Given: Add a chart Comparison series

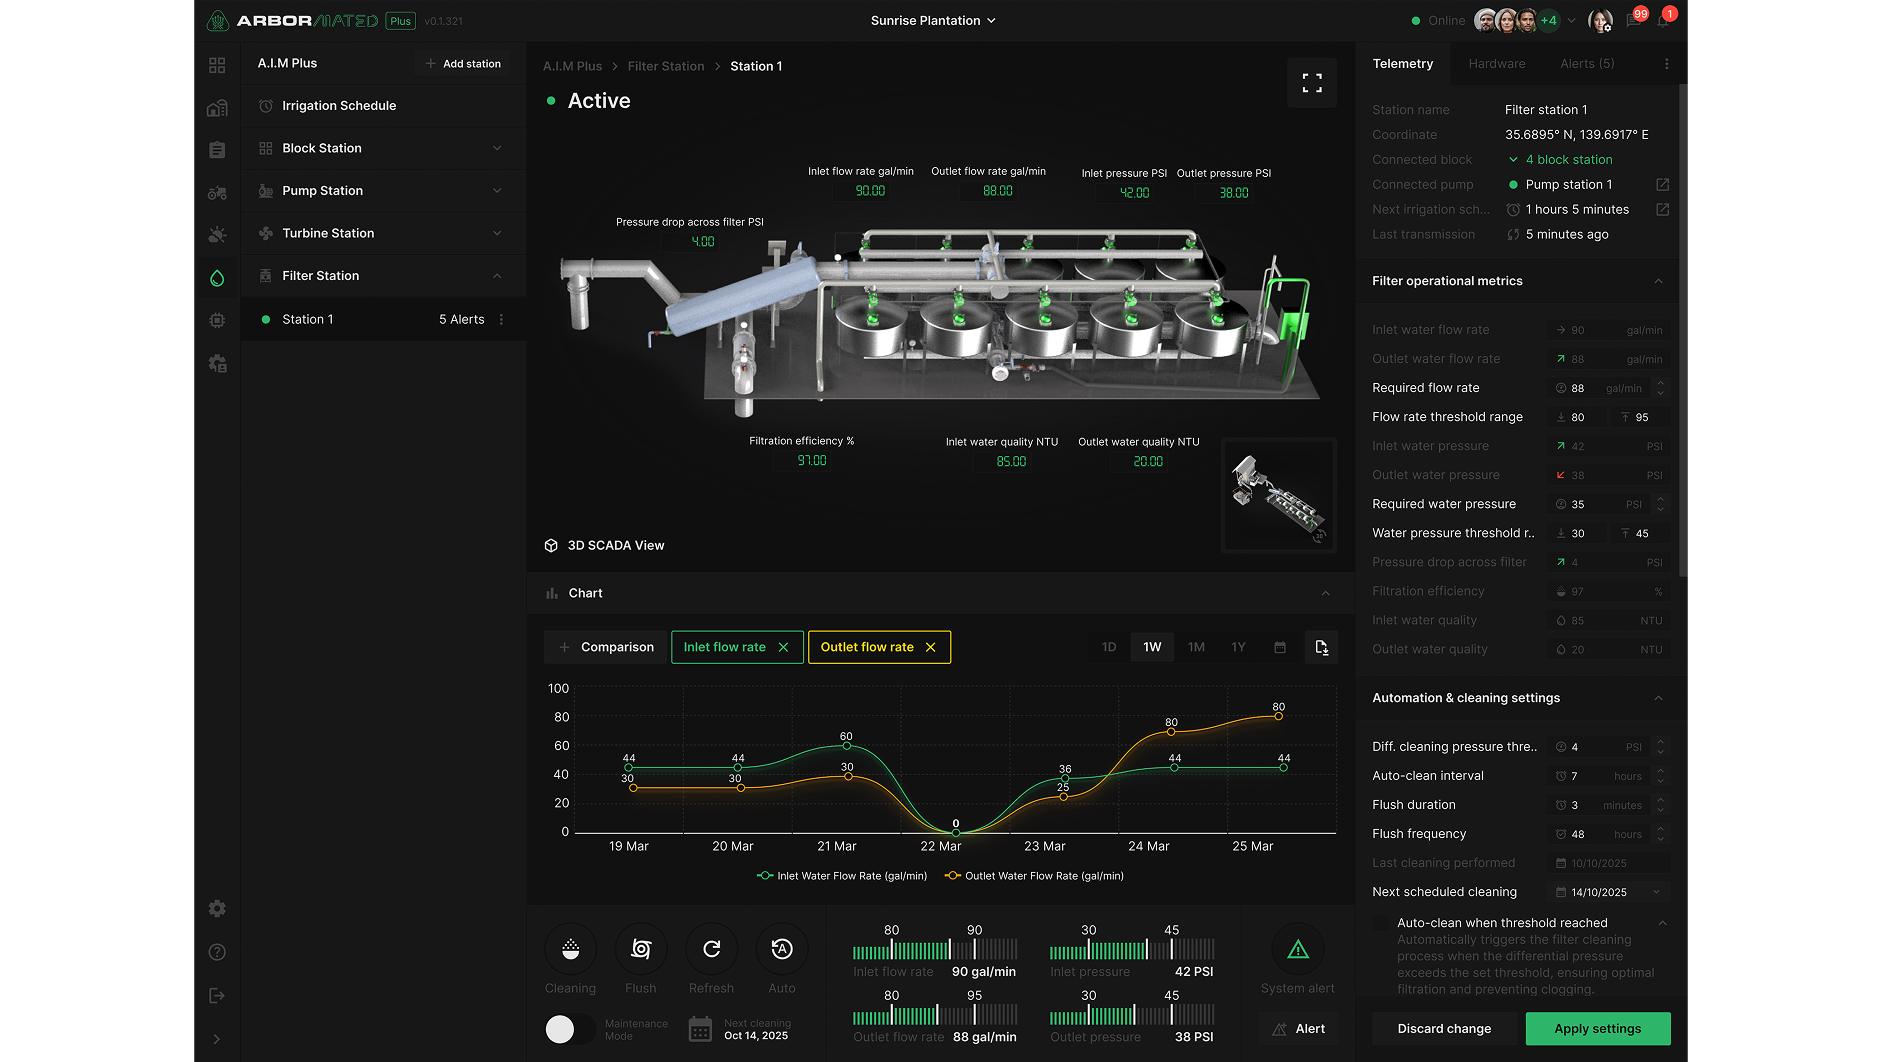Looking at the screenshot, I should click(604, 647).
